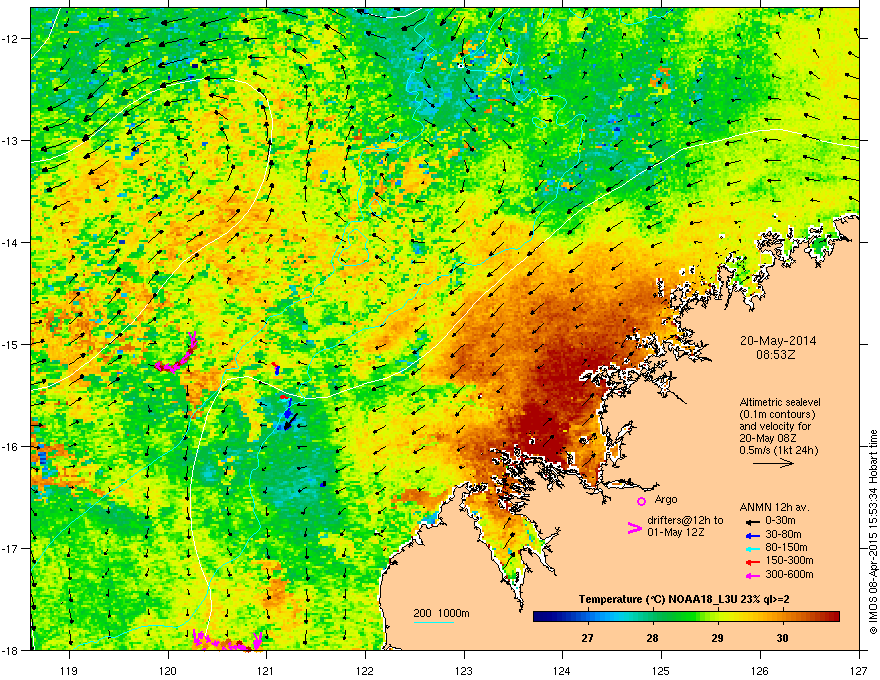Click the latitude axis label -16
This screenshot has height=680, width=880.
click(x=10, y=447)
